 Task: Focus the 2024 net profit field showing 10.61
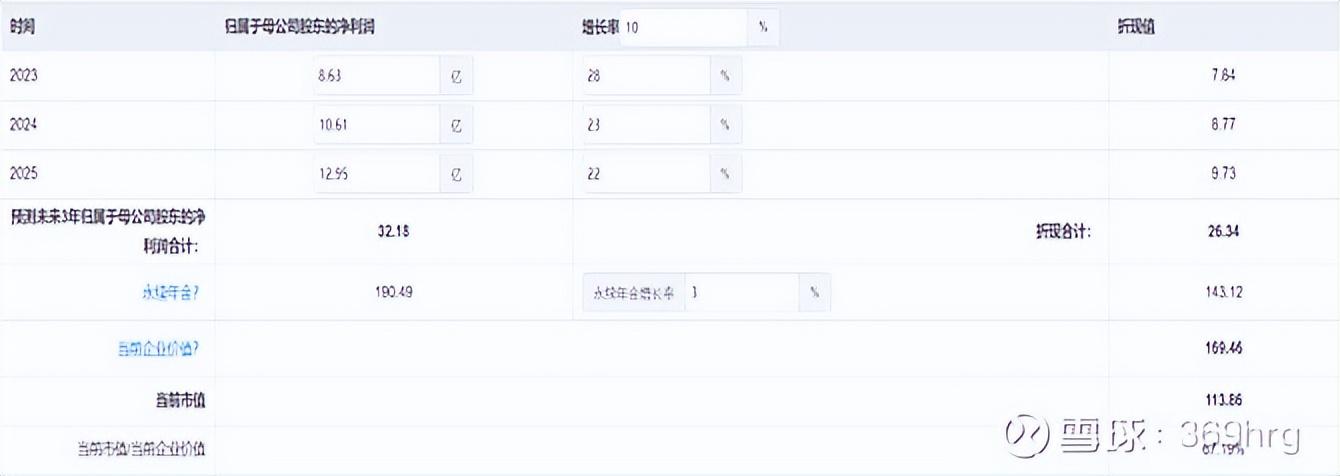point(376,125)
